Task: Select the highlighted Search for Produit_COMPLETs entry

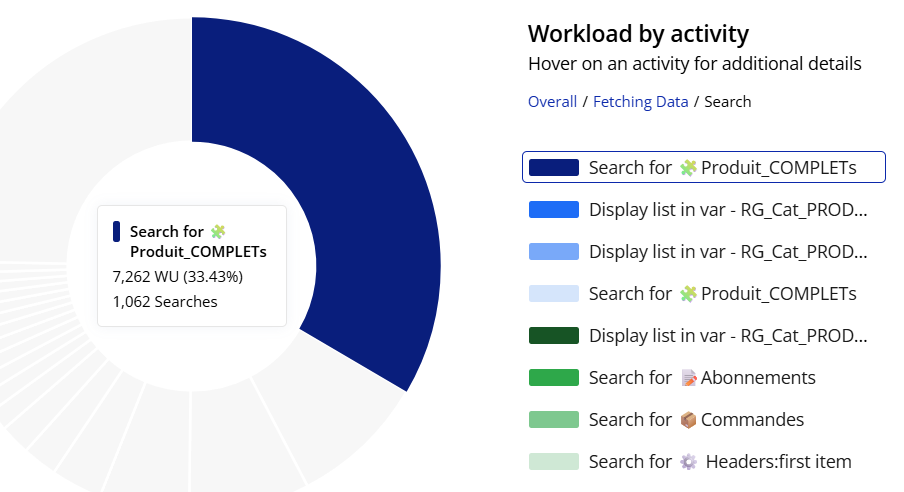Action: (703, 167)
